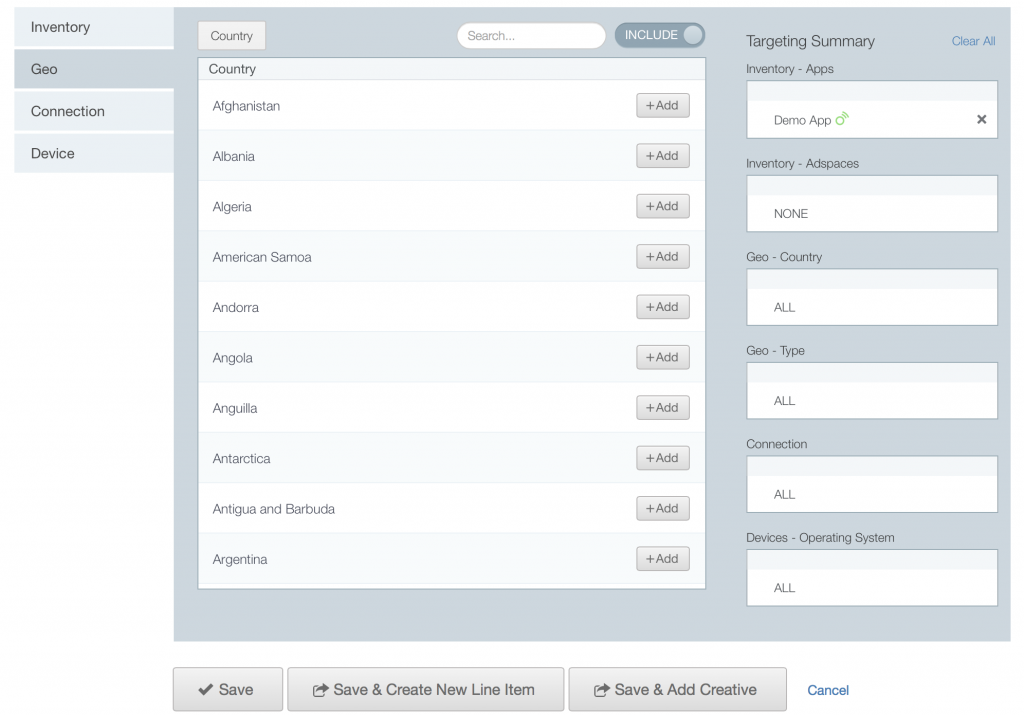Select the Andorra country name

(236, 308)
